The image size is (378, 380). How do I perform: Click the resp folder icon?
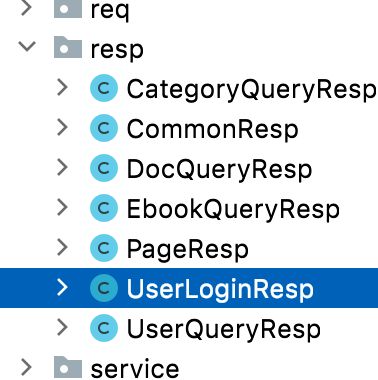[x=68, y=48]
